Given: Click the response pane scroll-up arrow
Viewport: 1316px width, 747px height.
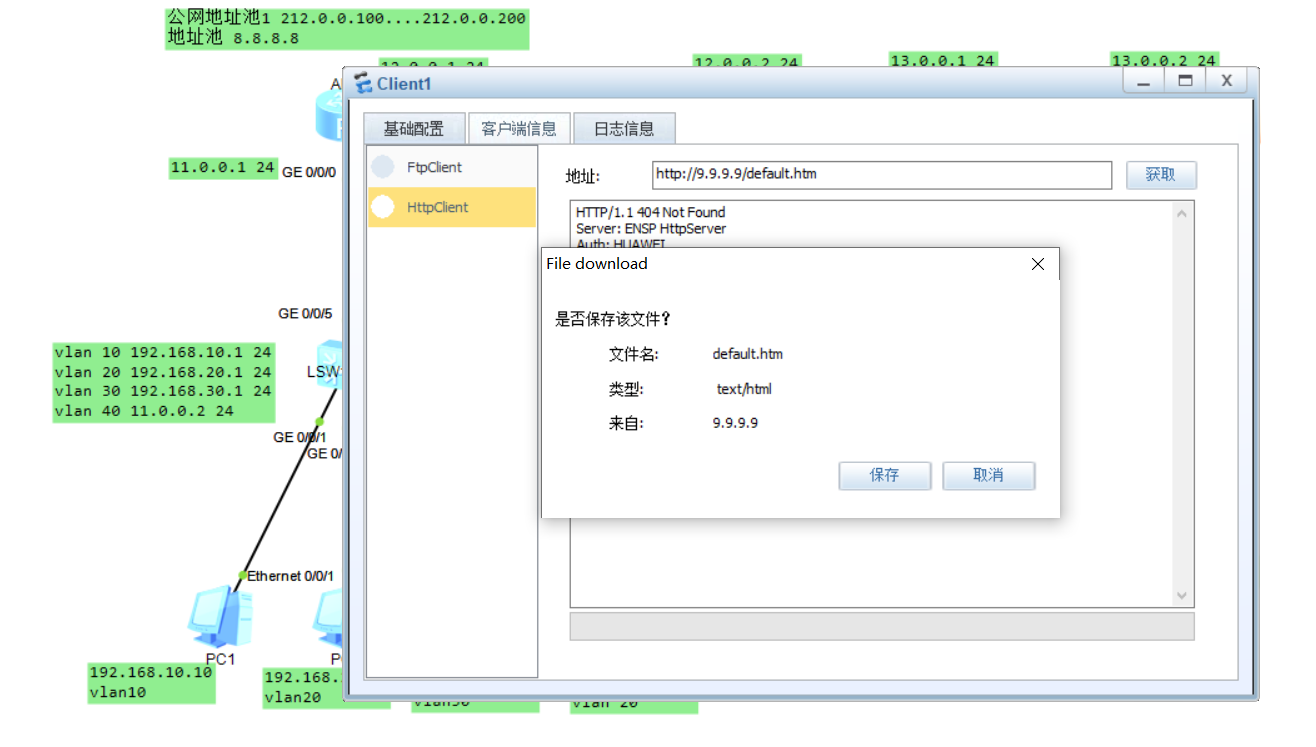Looking at the screenshot, I should [x=1182, y=213].
